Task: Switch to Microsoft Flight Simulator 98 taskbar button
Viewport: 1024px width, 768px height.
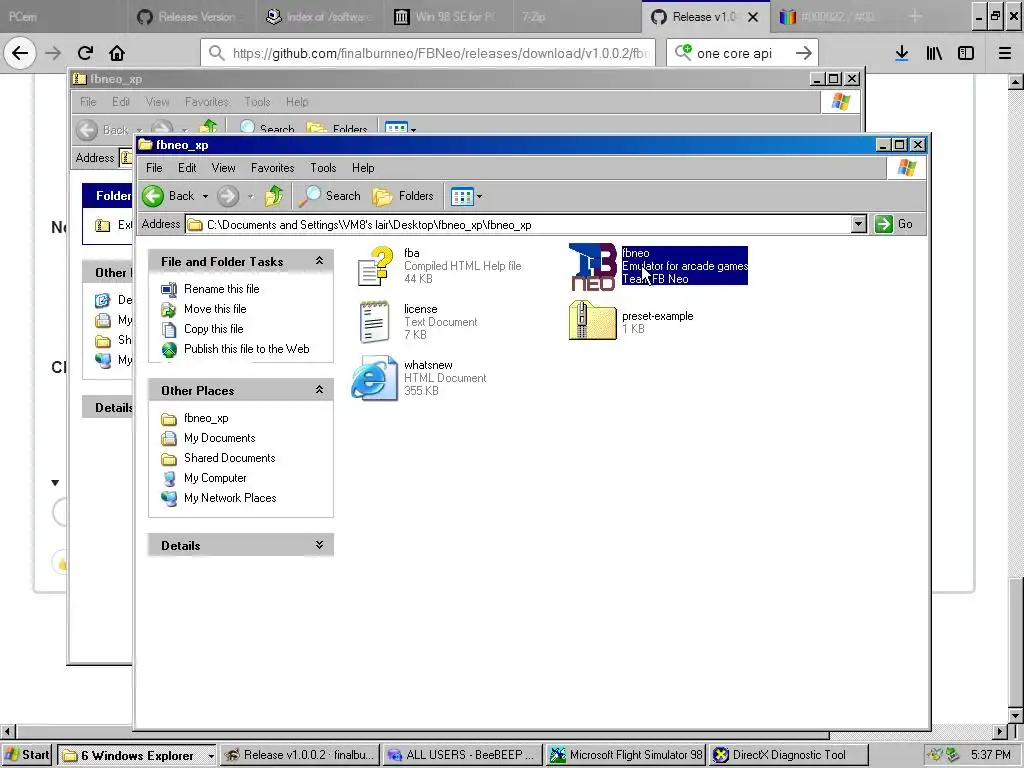Action: click(x=626, y=755)
